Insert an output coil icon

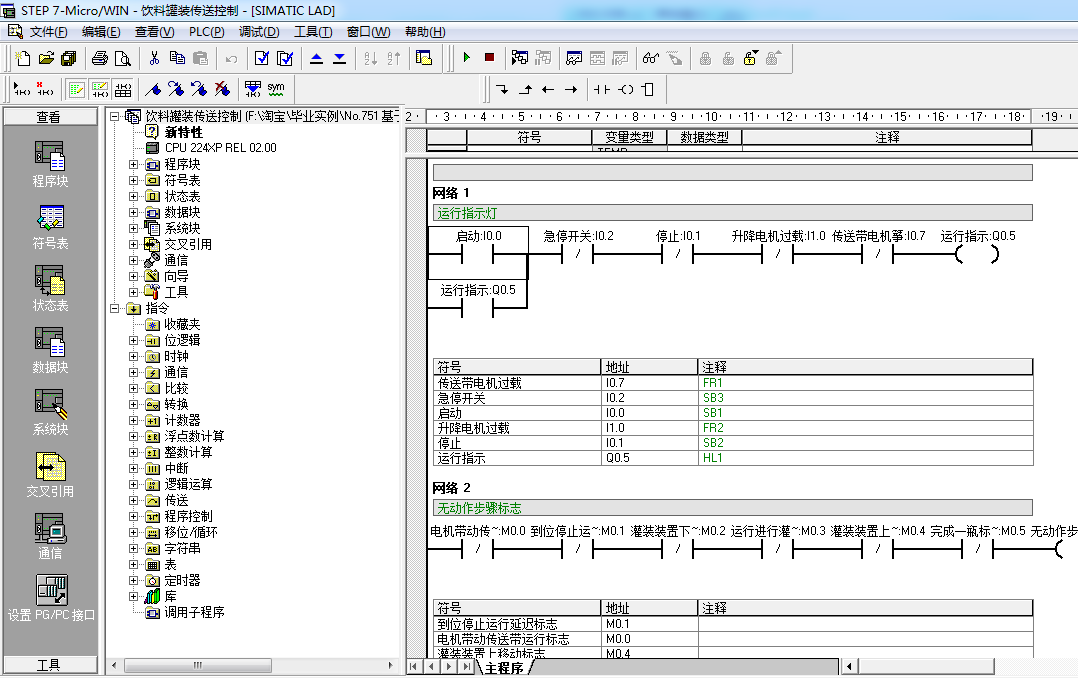click(x=624, y=90)
